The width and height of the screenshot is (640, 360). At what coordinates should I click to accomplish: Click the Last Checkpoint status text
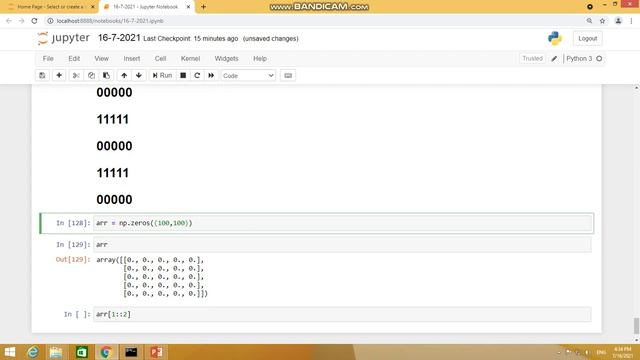pyautogui.click(x=190, y=39)
